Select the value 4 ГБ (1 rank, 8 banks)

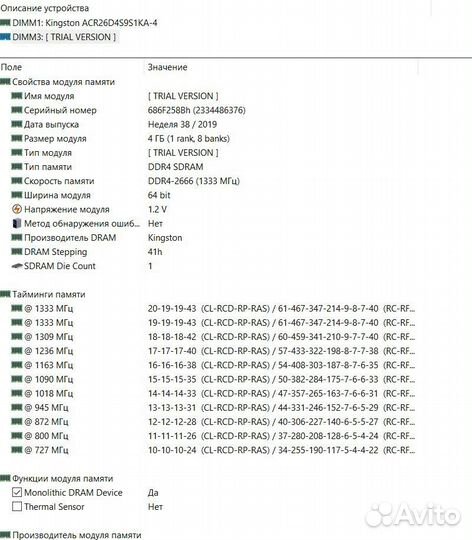(189, 138)
